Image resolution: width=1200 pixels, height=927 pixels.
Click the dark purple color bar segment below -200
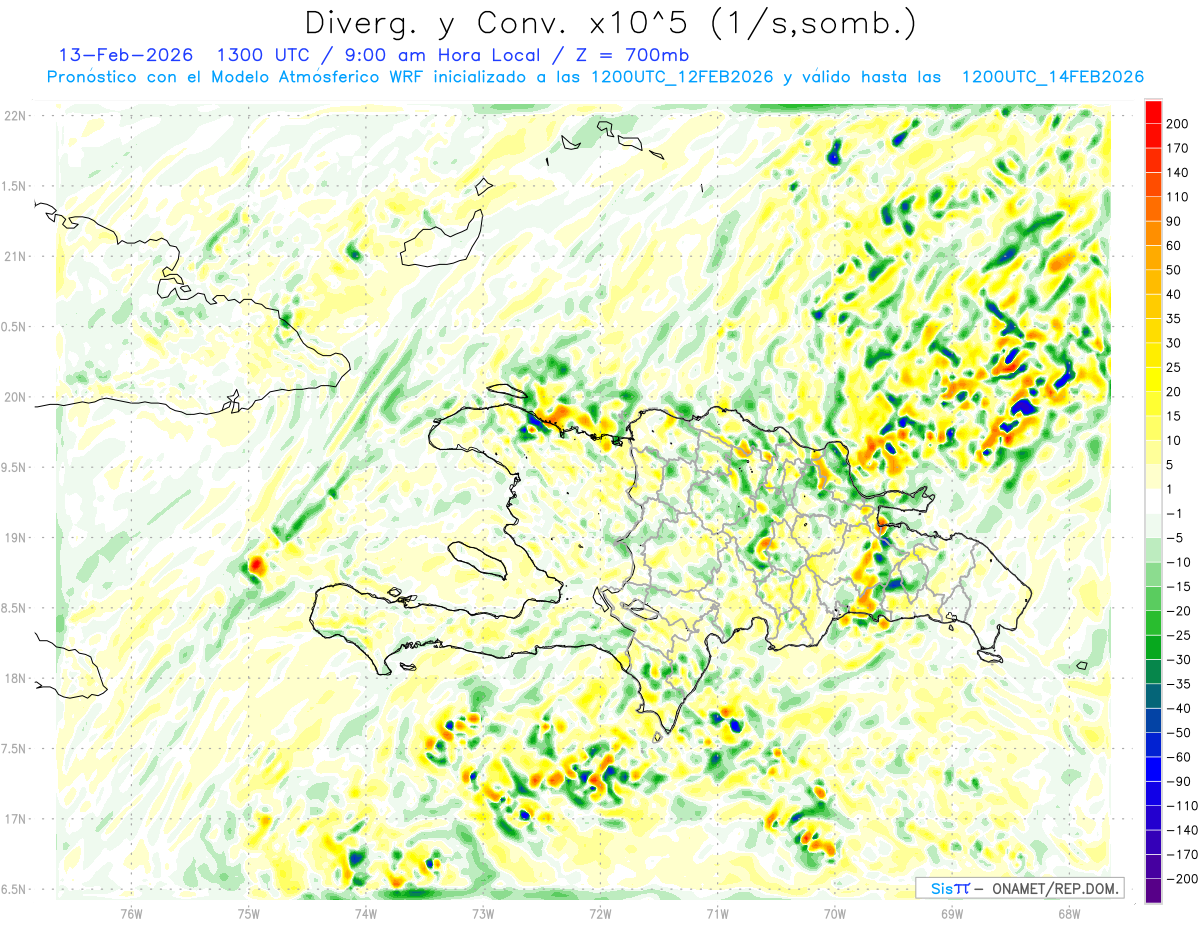point(1153,891)
